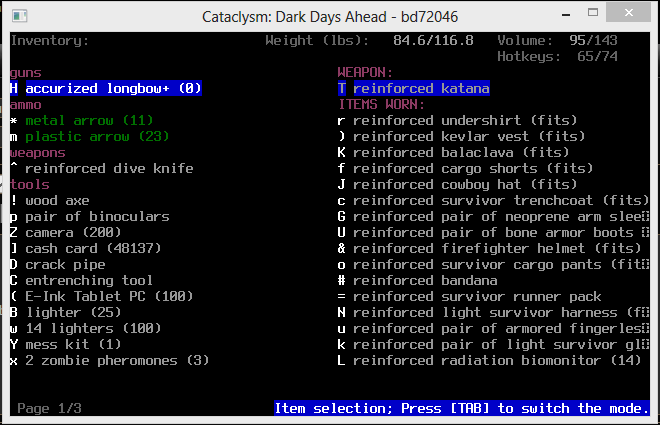Viewport: 660px width, 425px height.
Task: Select the pair of binoculars
Action: coord(90,217)
